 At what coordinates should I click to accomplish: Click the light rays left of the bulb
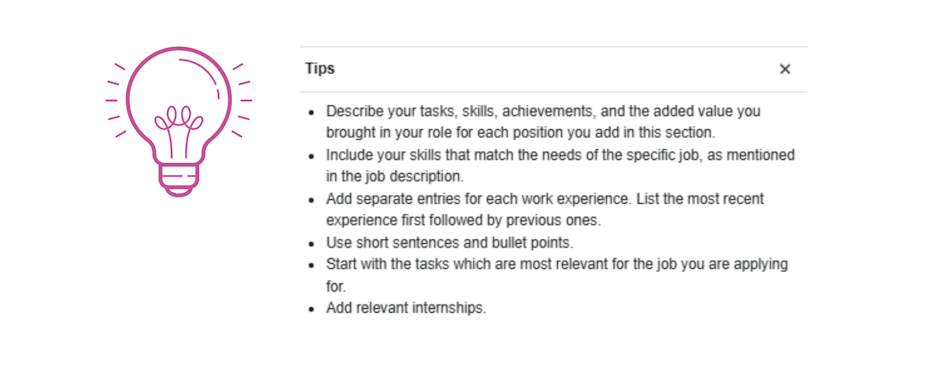116,101
